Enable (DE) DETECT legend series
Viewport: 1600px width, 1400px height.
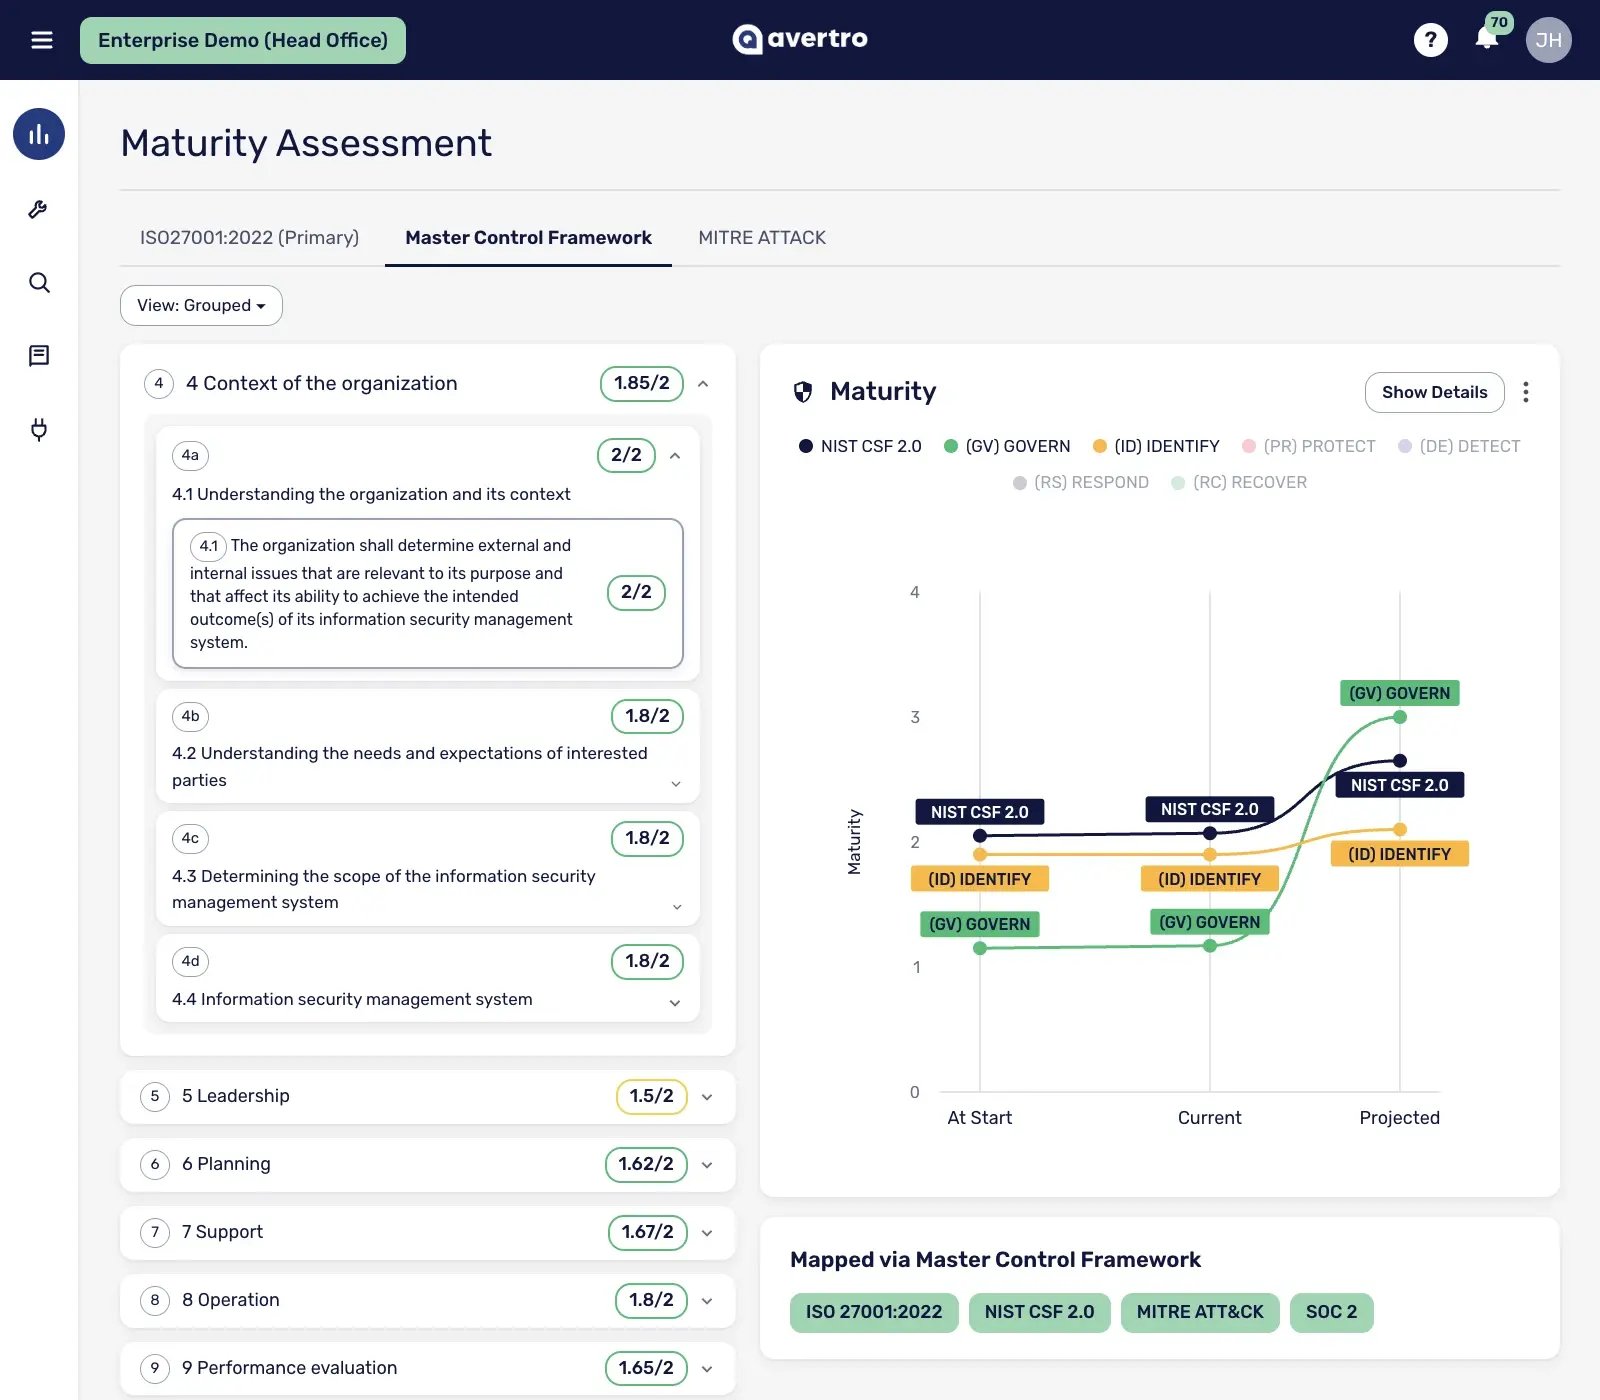1459,446
